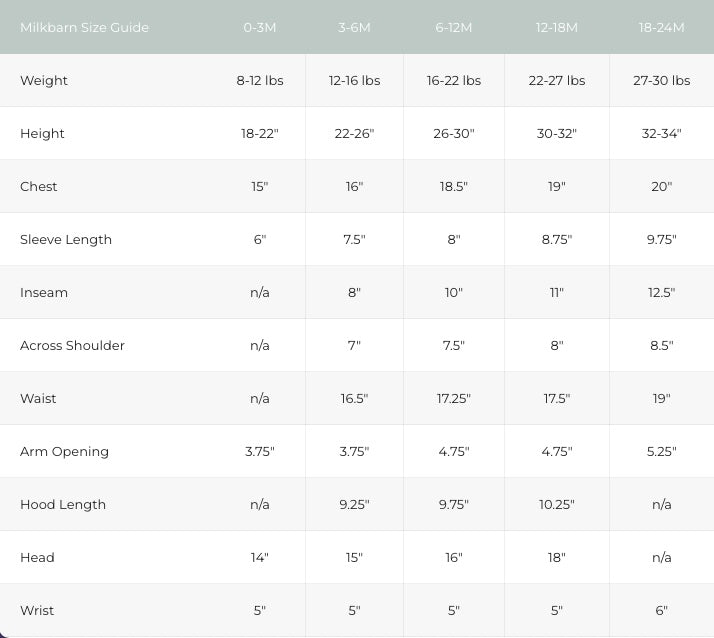
Task: Select the 18-24M column header
Action: point(661,27)
